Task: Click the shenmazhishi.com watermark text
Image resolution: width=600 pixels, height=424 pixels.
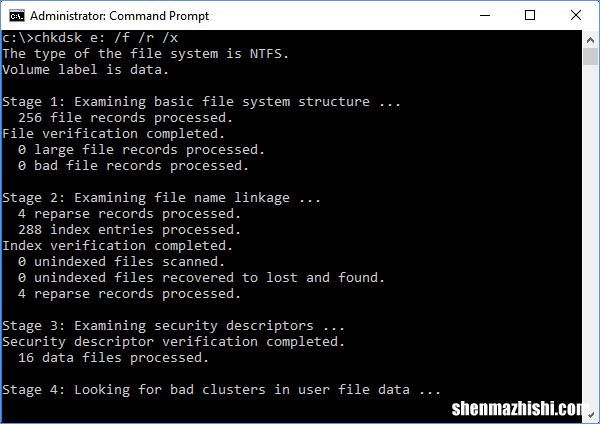Action: point(520,409)
